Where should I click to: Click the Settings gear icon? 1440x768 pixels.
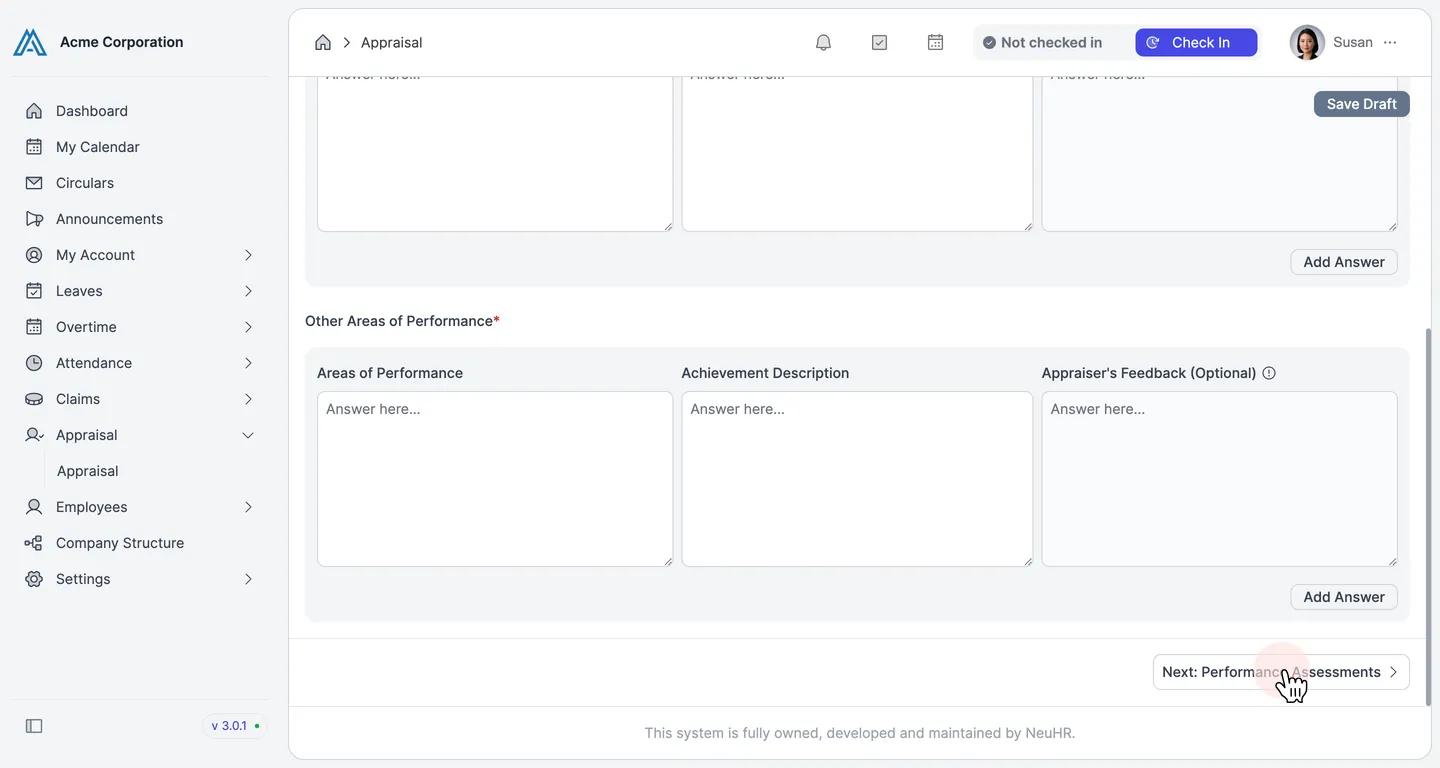tap(34, 579)
